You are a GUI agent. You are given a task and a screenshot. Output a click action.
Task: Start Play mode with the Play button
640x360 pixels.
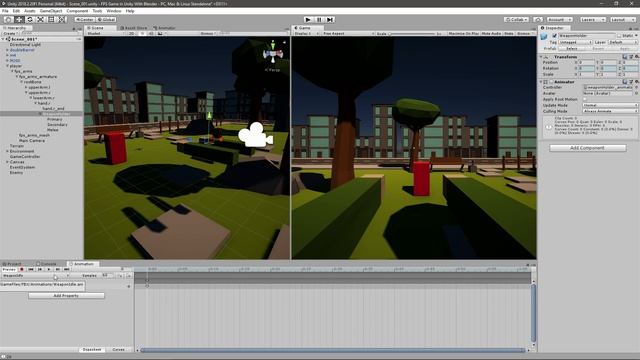click(x=308, y=19)
